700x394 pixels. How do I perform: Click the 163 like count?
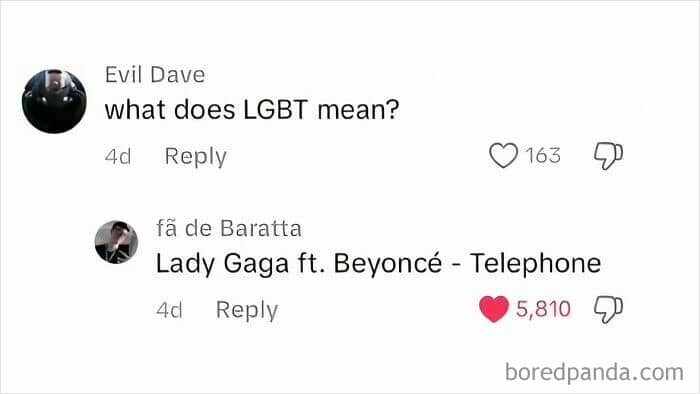[542, 155]
